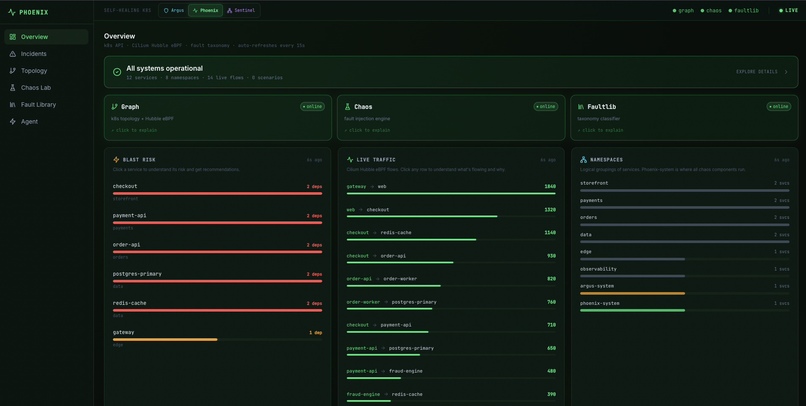Click the order-api to order-worker traffic row

(451, 282)
